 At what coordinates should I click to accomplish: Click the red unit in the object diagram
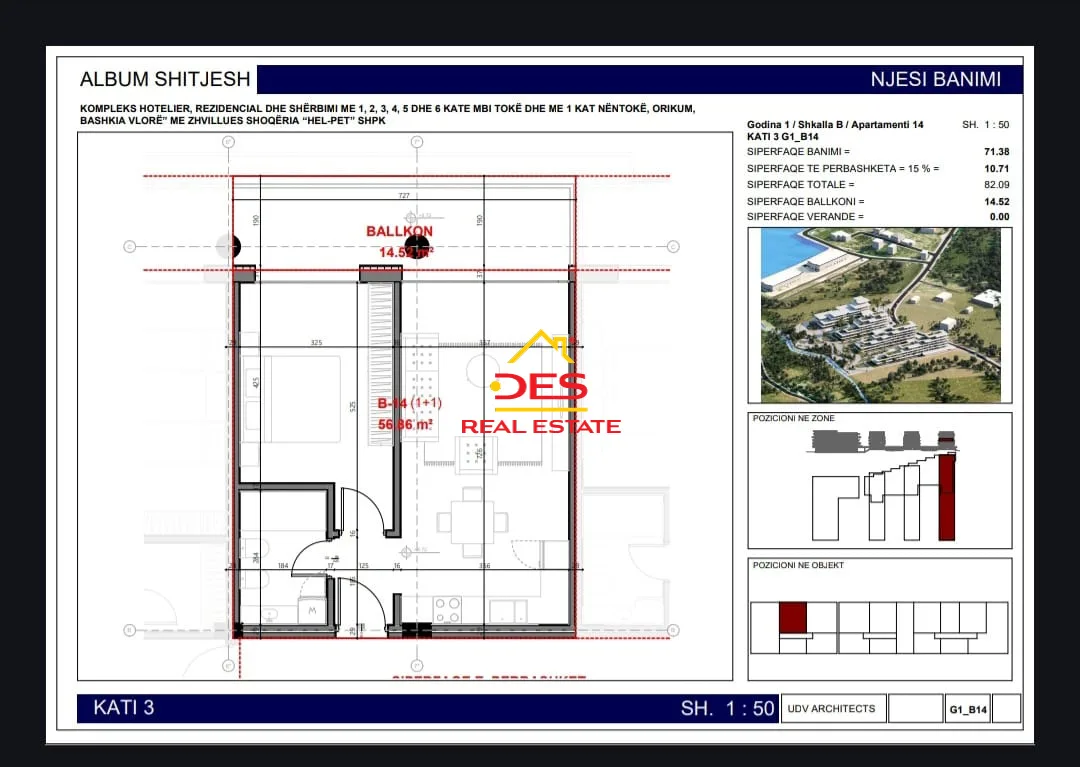(x=793, y=618)
